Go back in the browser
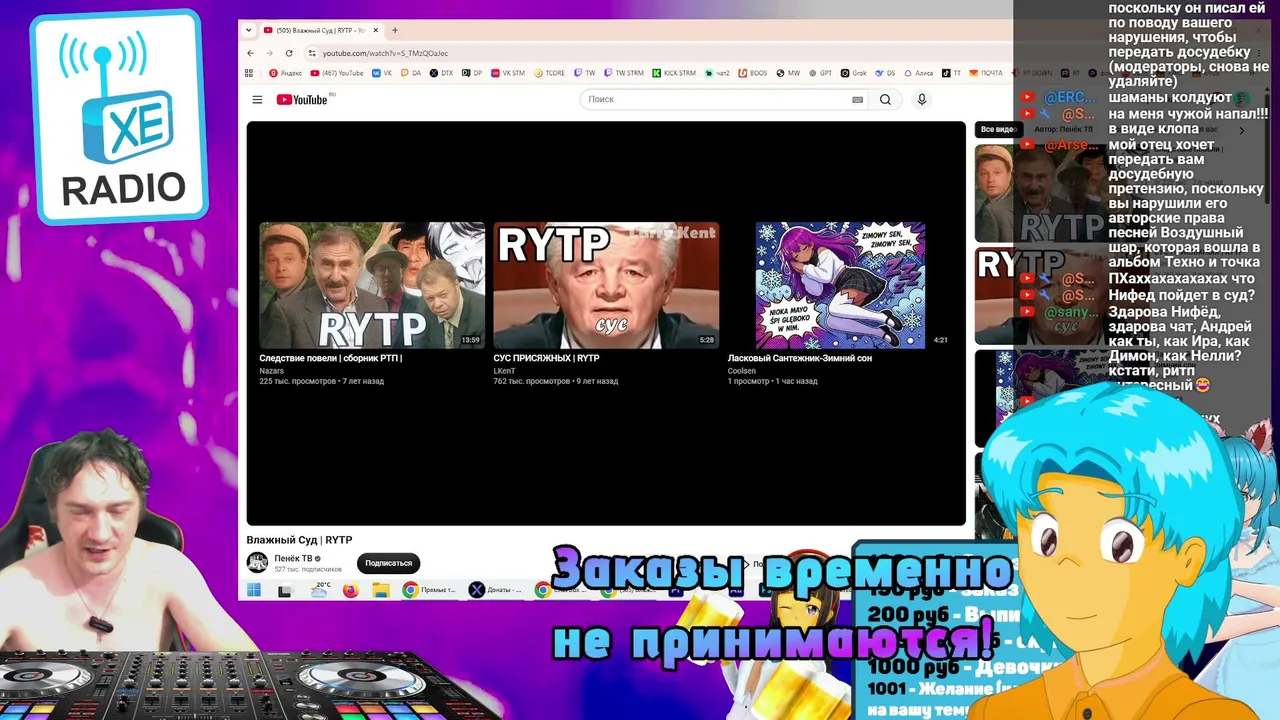The image size is (1280, 720). [x=250, y=53]
